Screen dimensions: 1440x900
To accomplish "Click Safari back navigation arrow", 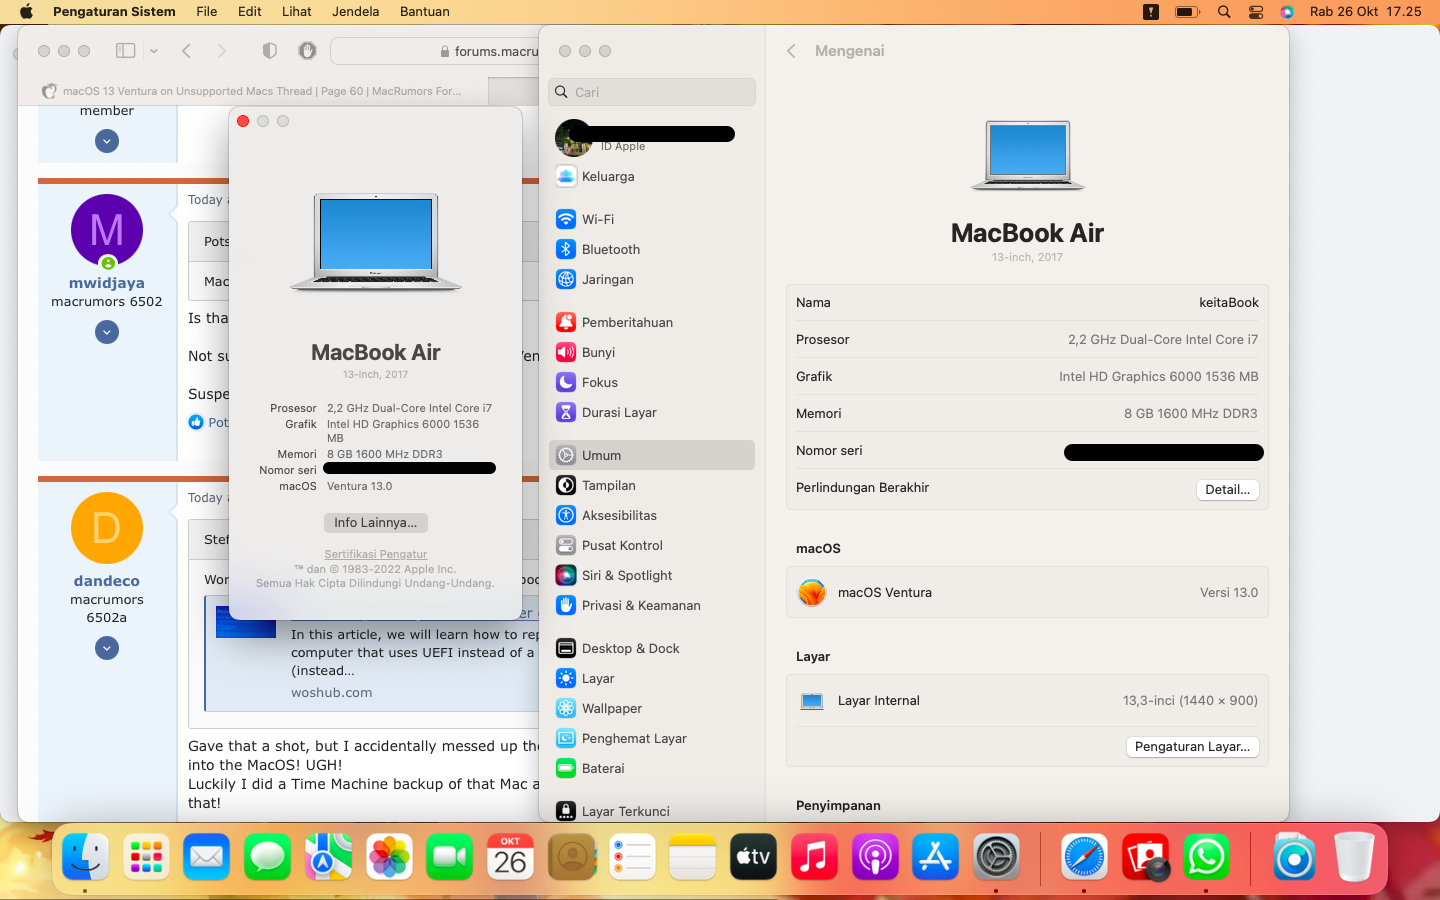I will 186,50.
